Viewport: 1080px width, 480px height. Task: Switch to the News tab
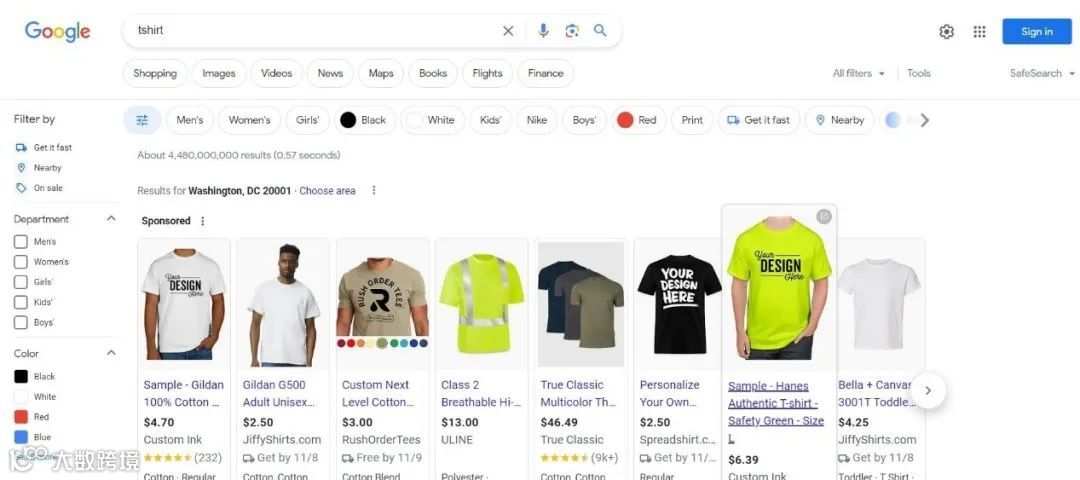(330, 73)
